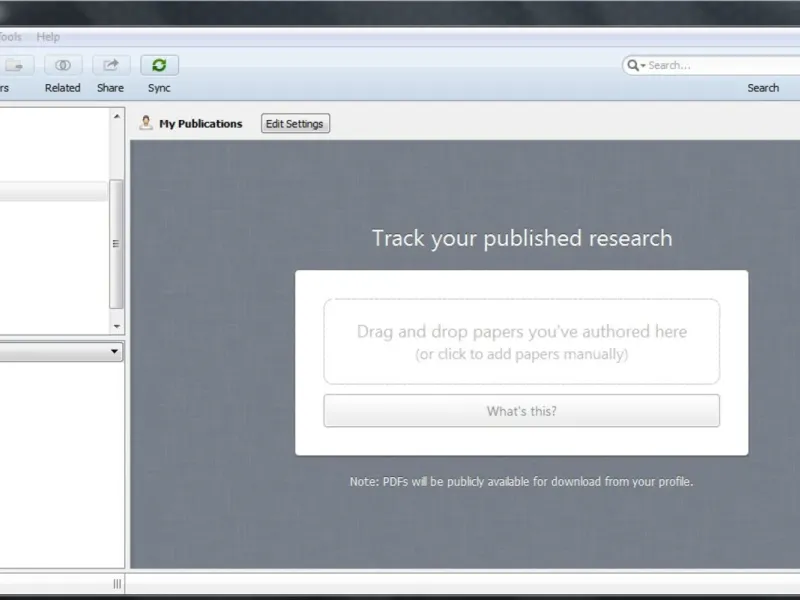Click the folder icon in toolbar

(x=14, y=65)
